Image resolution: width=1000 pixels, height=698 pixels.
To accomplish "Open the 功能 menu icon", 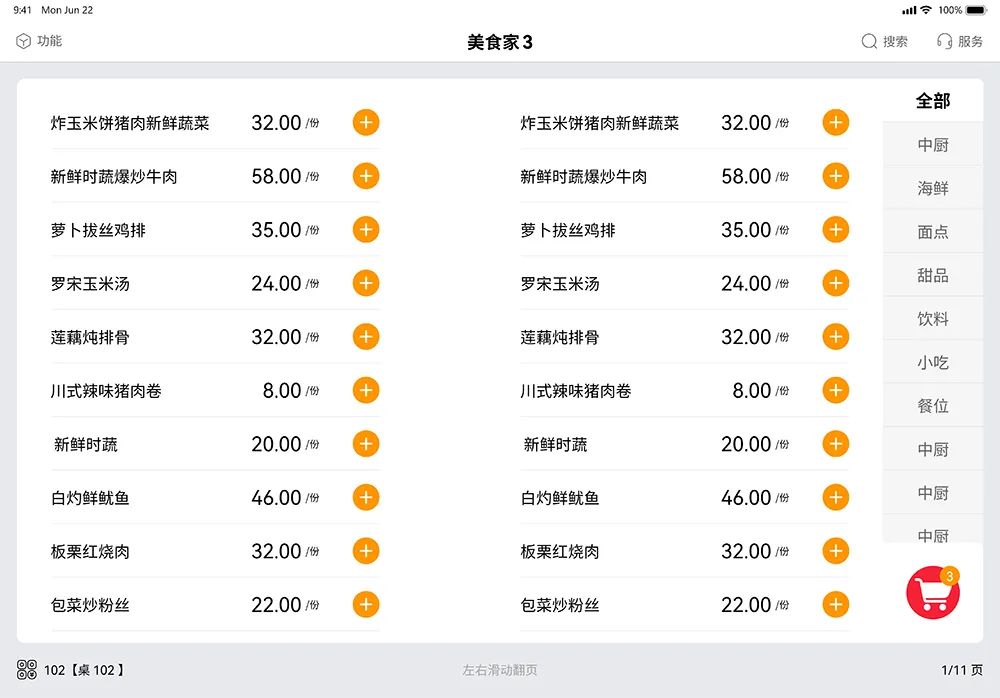I will pos(22,41).
